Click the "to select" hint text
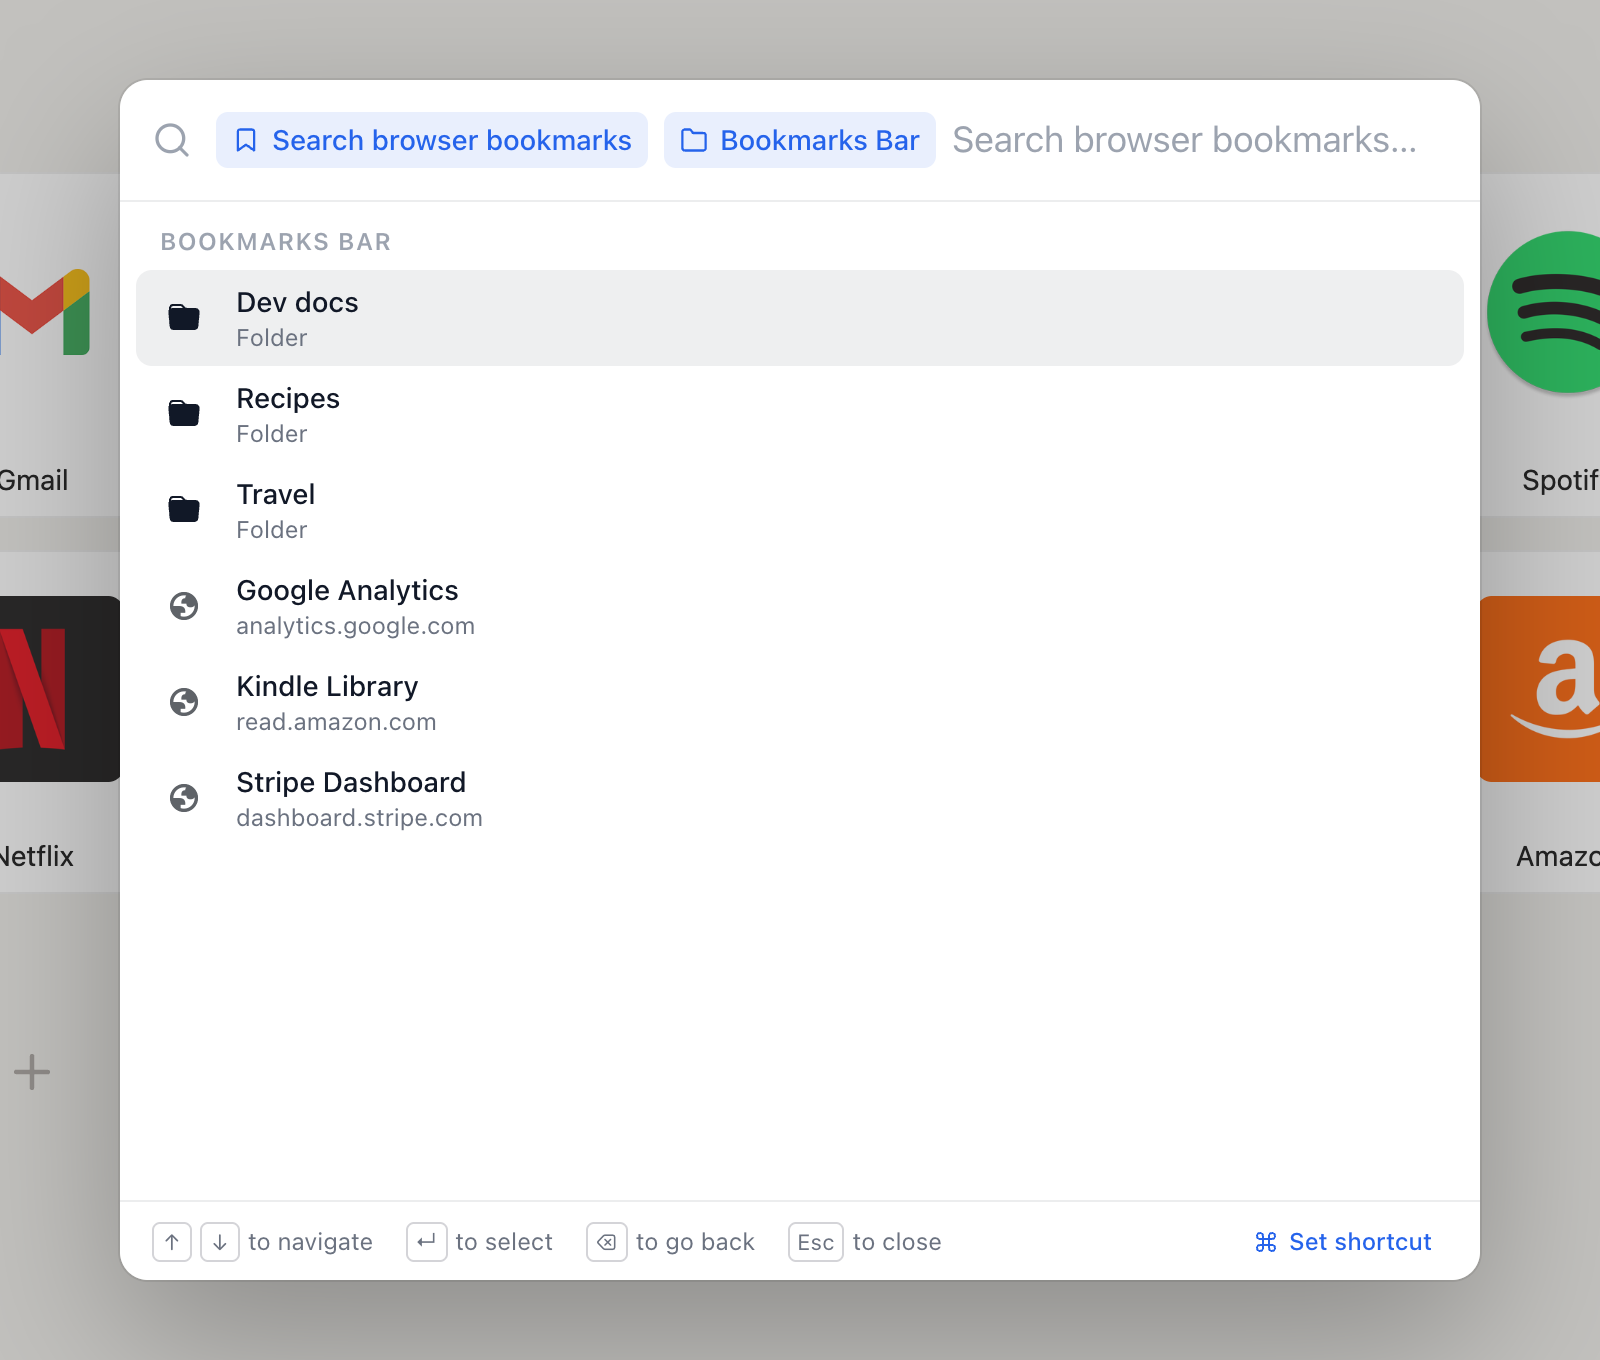This screenshot has width=1600, height=1360. pos(504,1242)
